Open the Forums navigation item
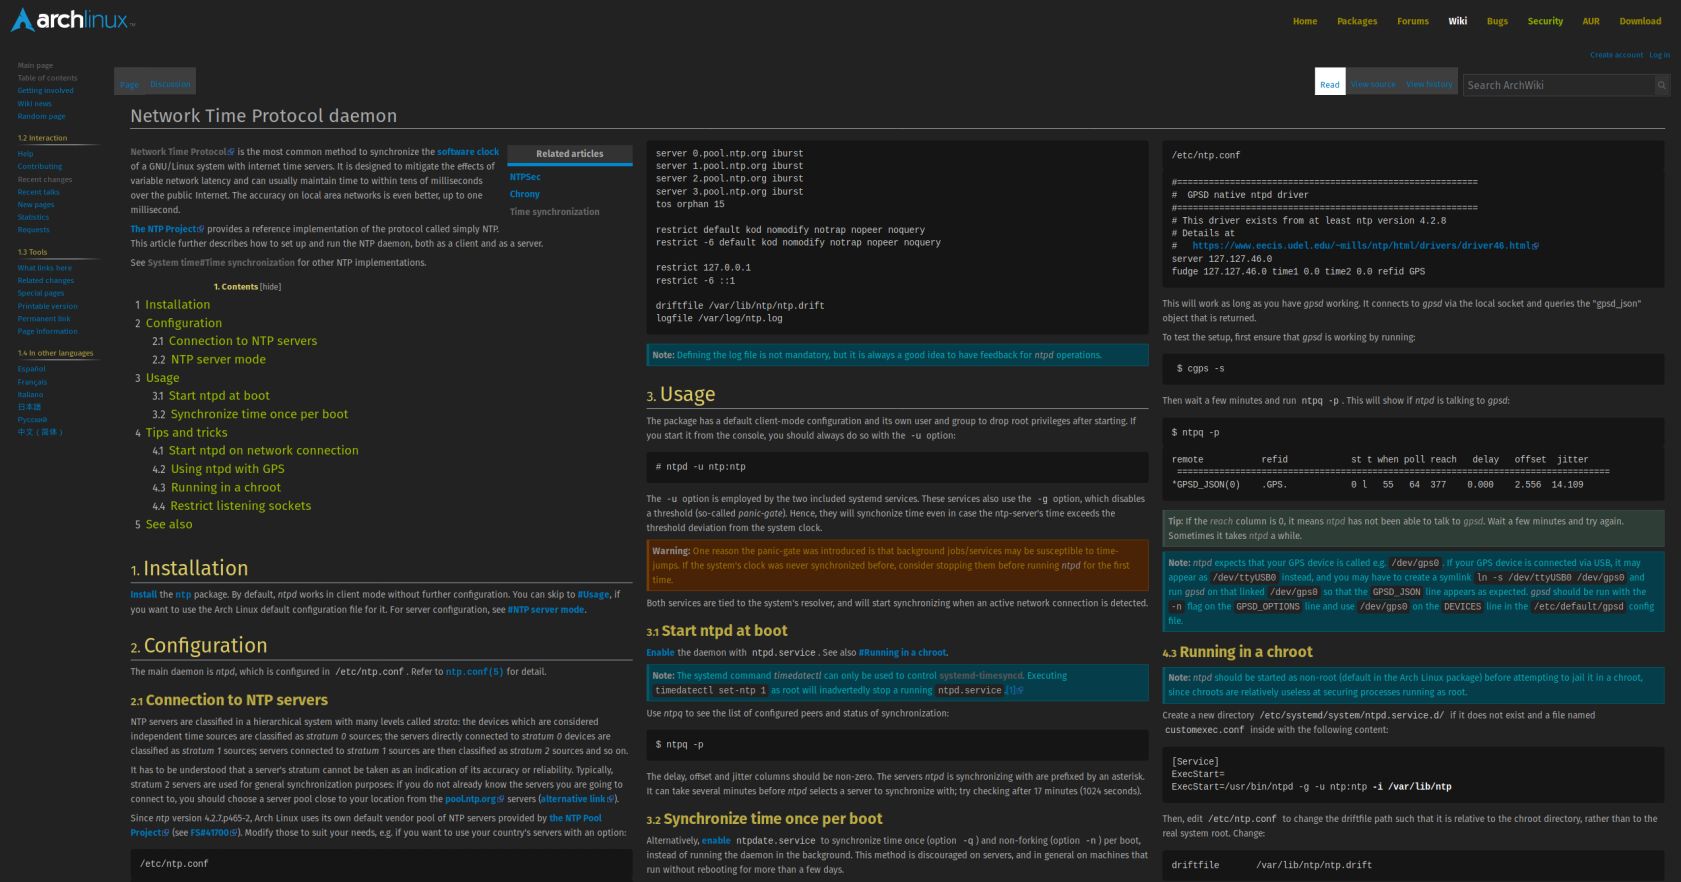The width and height of the screenshot is (1681, 882). click(1413, 21)
